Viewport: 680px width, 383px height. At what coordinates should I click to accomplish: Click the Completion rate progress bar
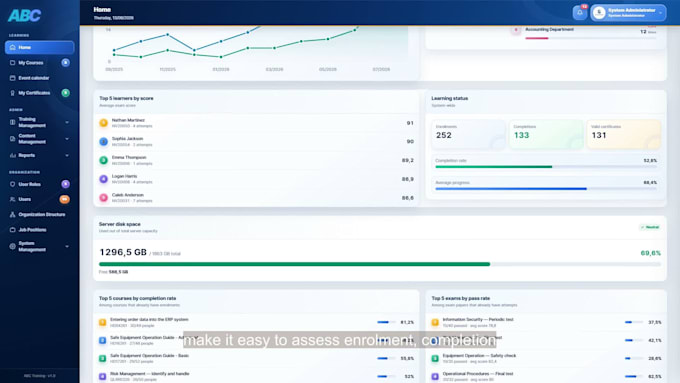[x=546, y=167]
